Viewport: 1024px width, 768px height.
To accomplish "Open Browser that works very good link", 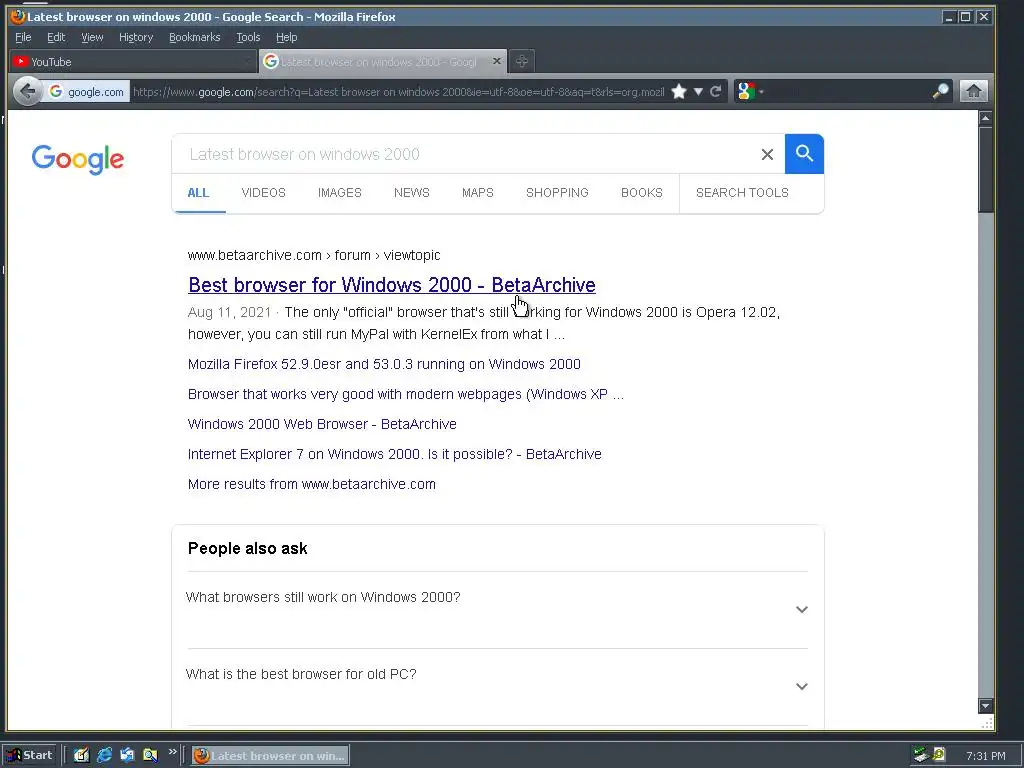I will click(x=406, y=394).
